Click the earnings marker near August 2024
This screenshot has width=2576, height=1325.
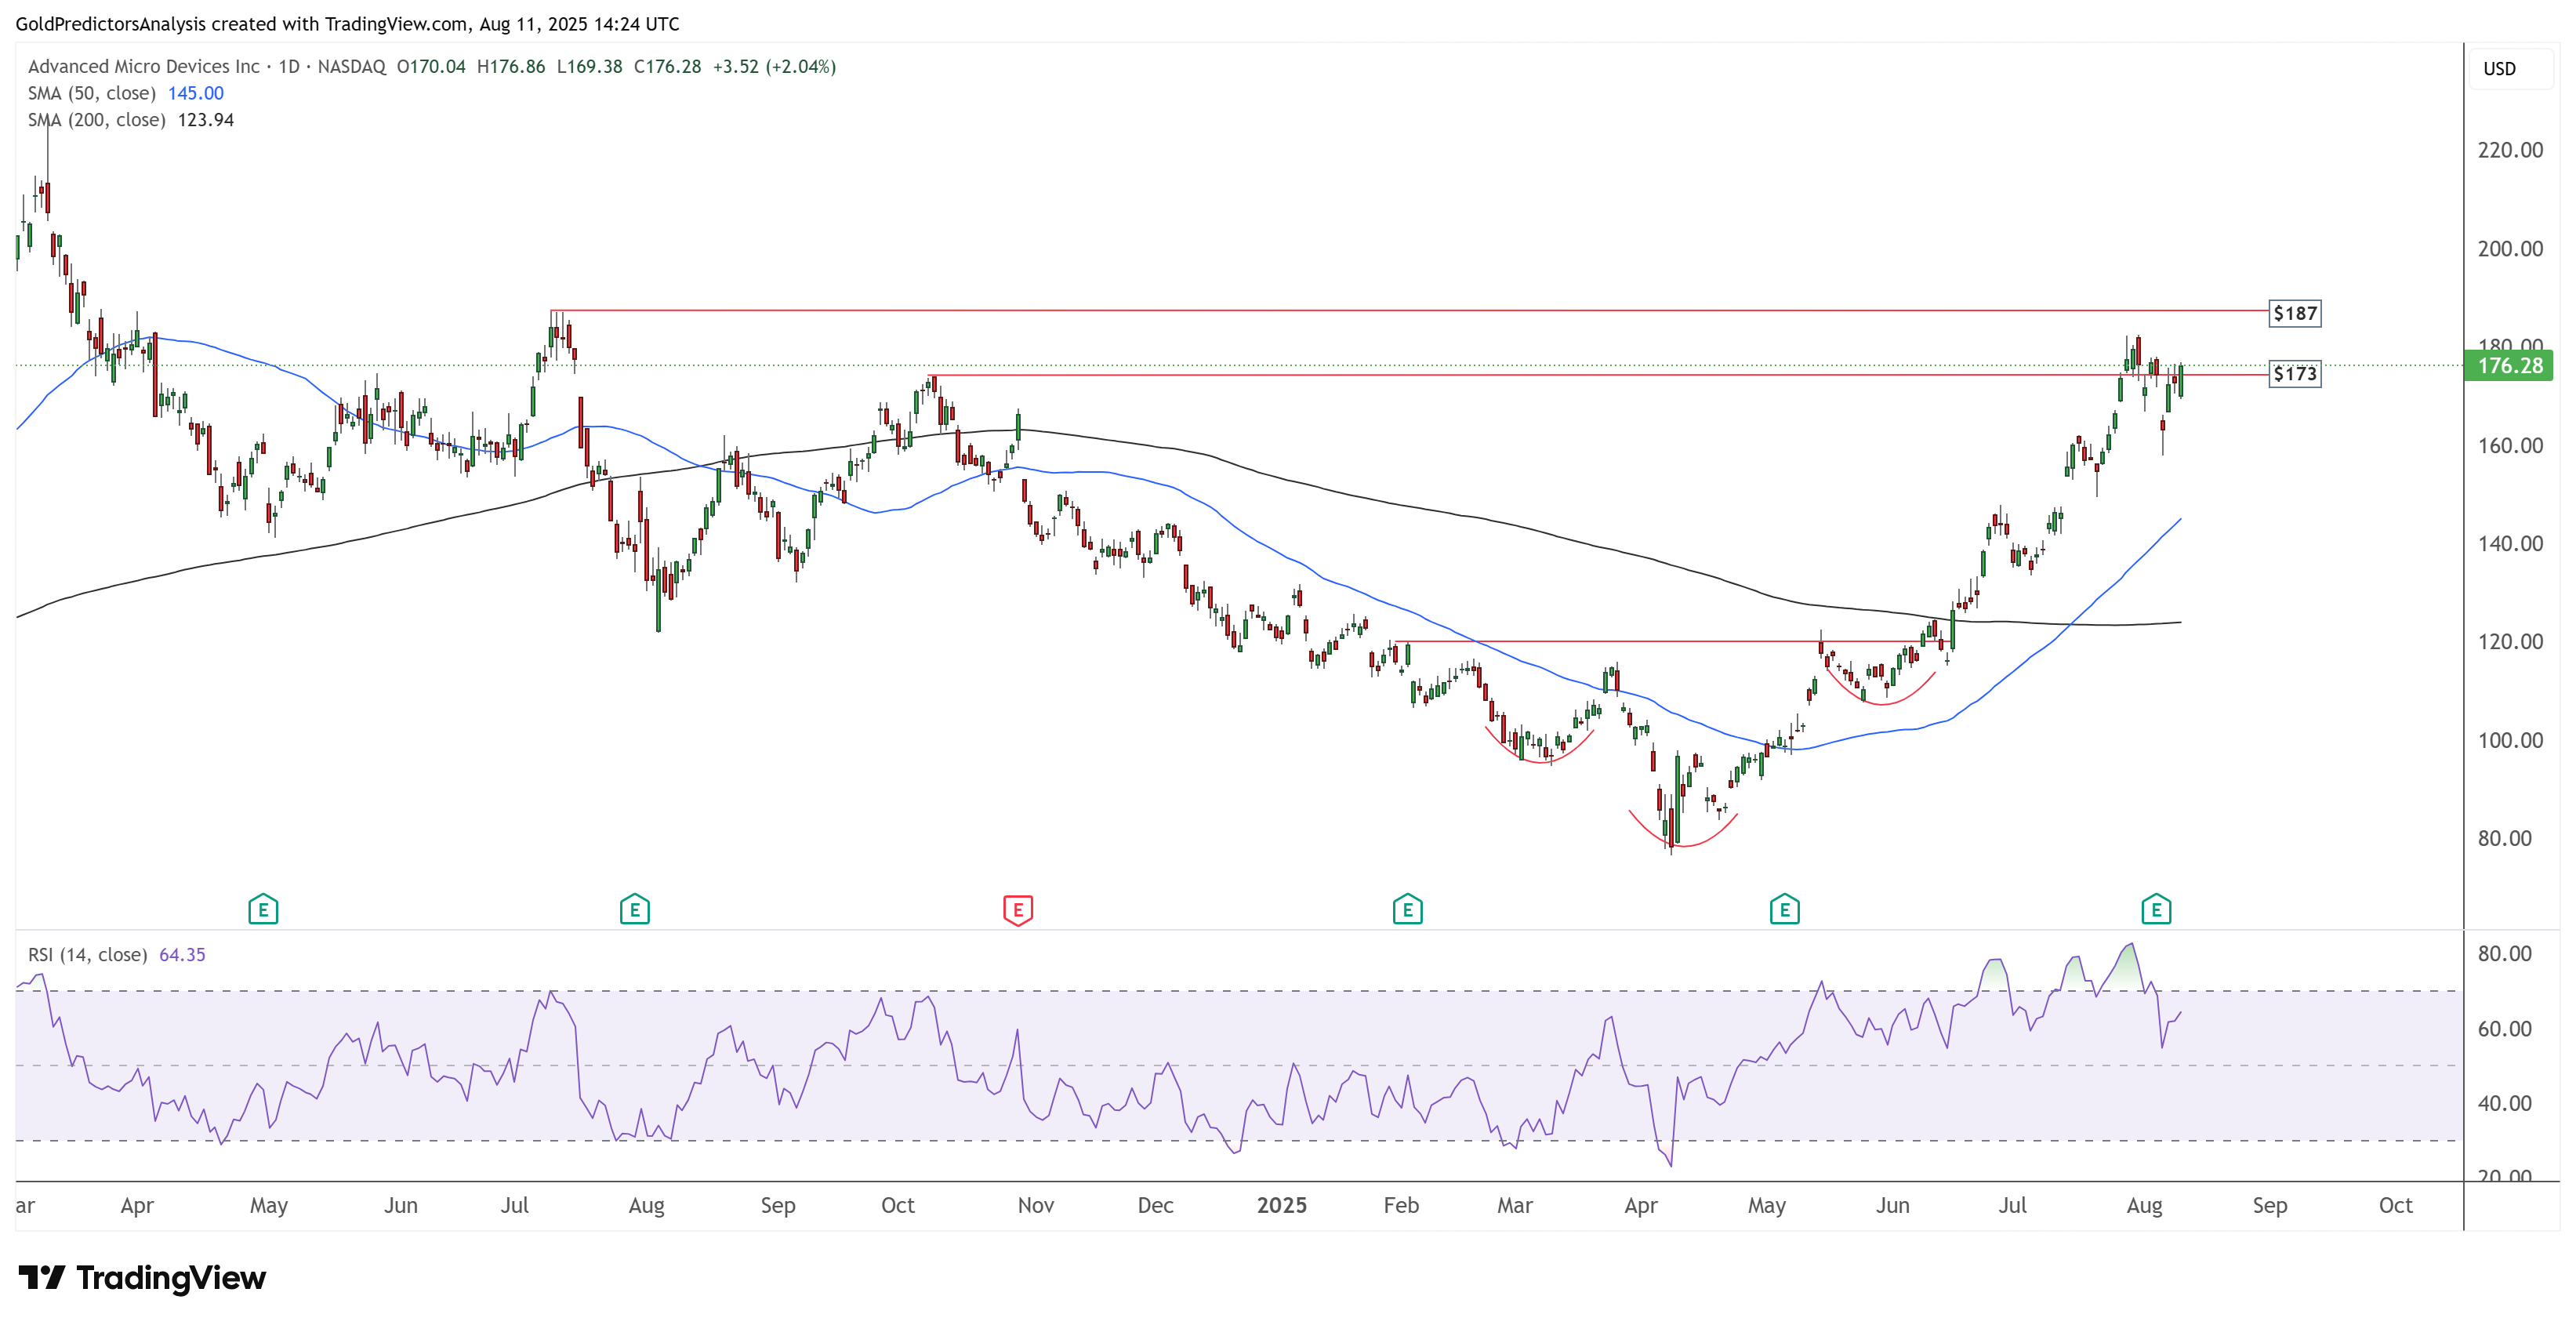click(635, 909)
